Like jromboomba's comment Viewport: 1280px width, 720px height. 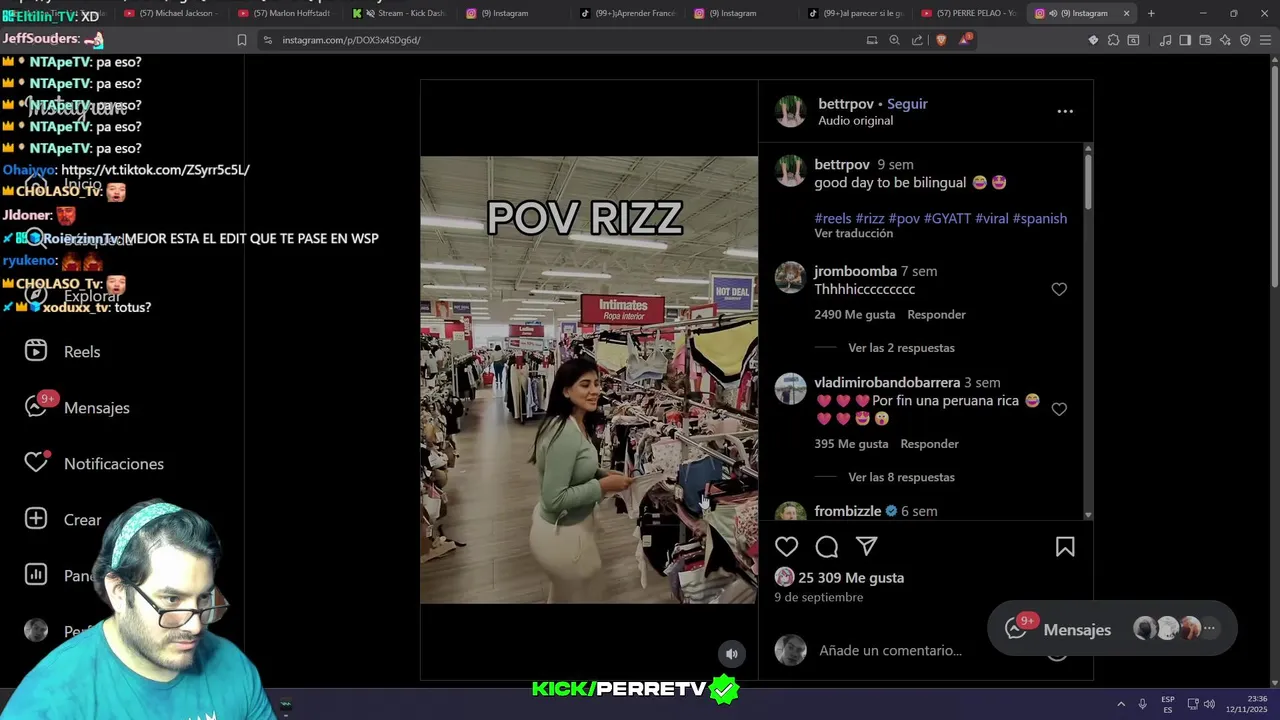(x=1059, y=289)
